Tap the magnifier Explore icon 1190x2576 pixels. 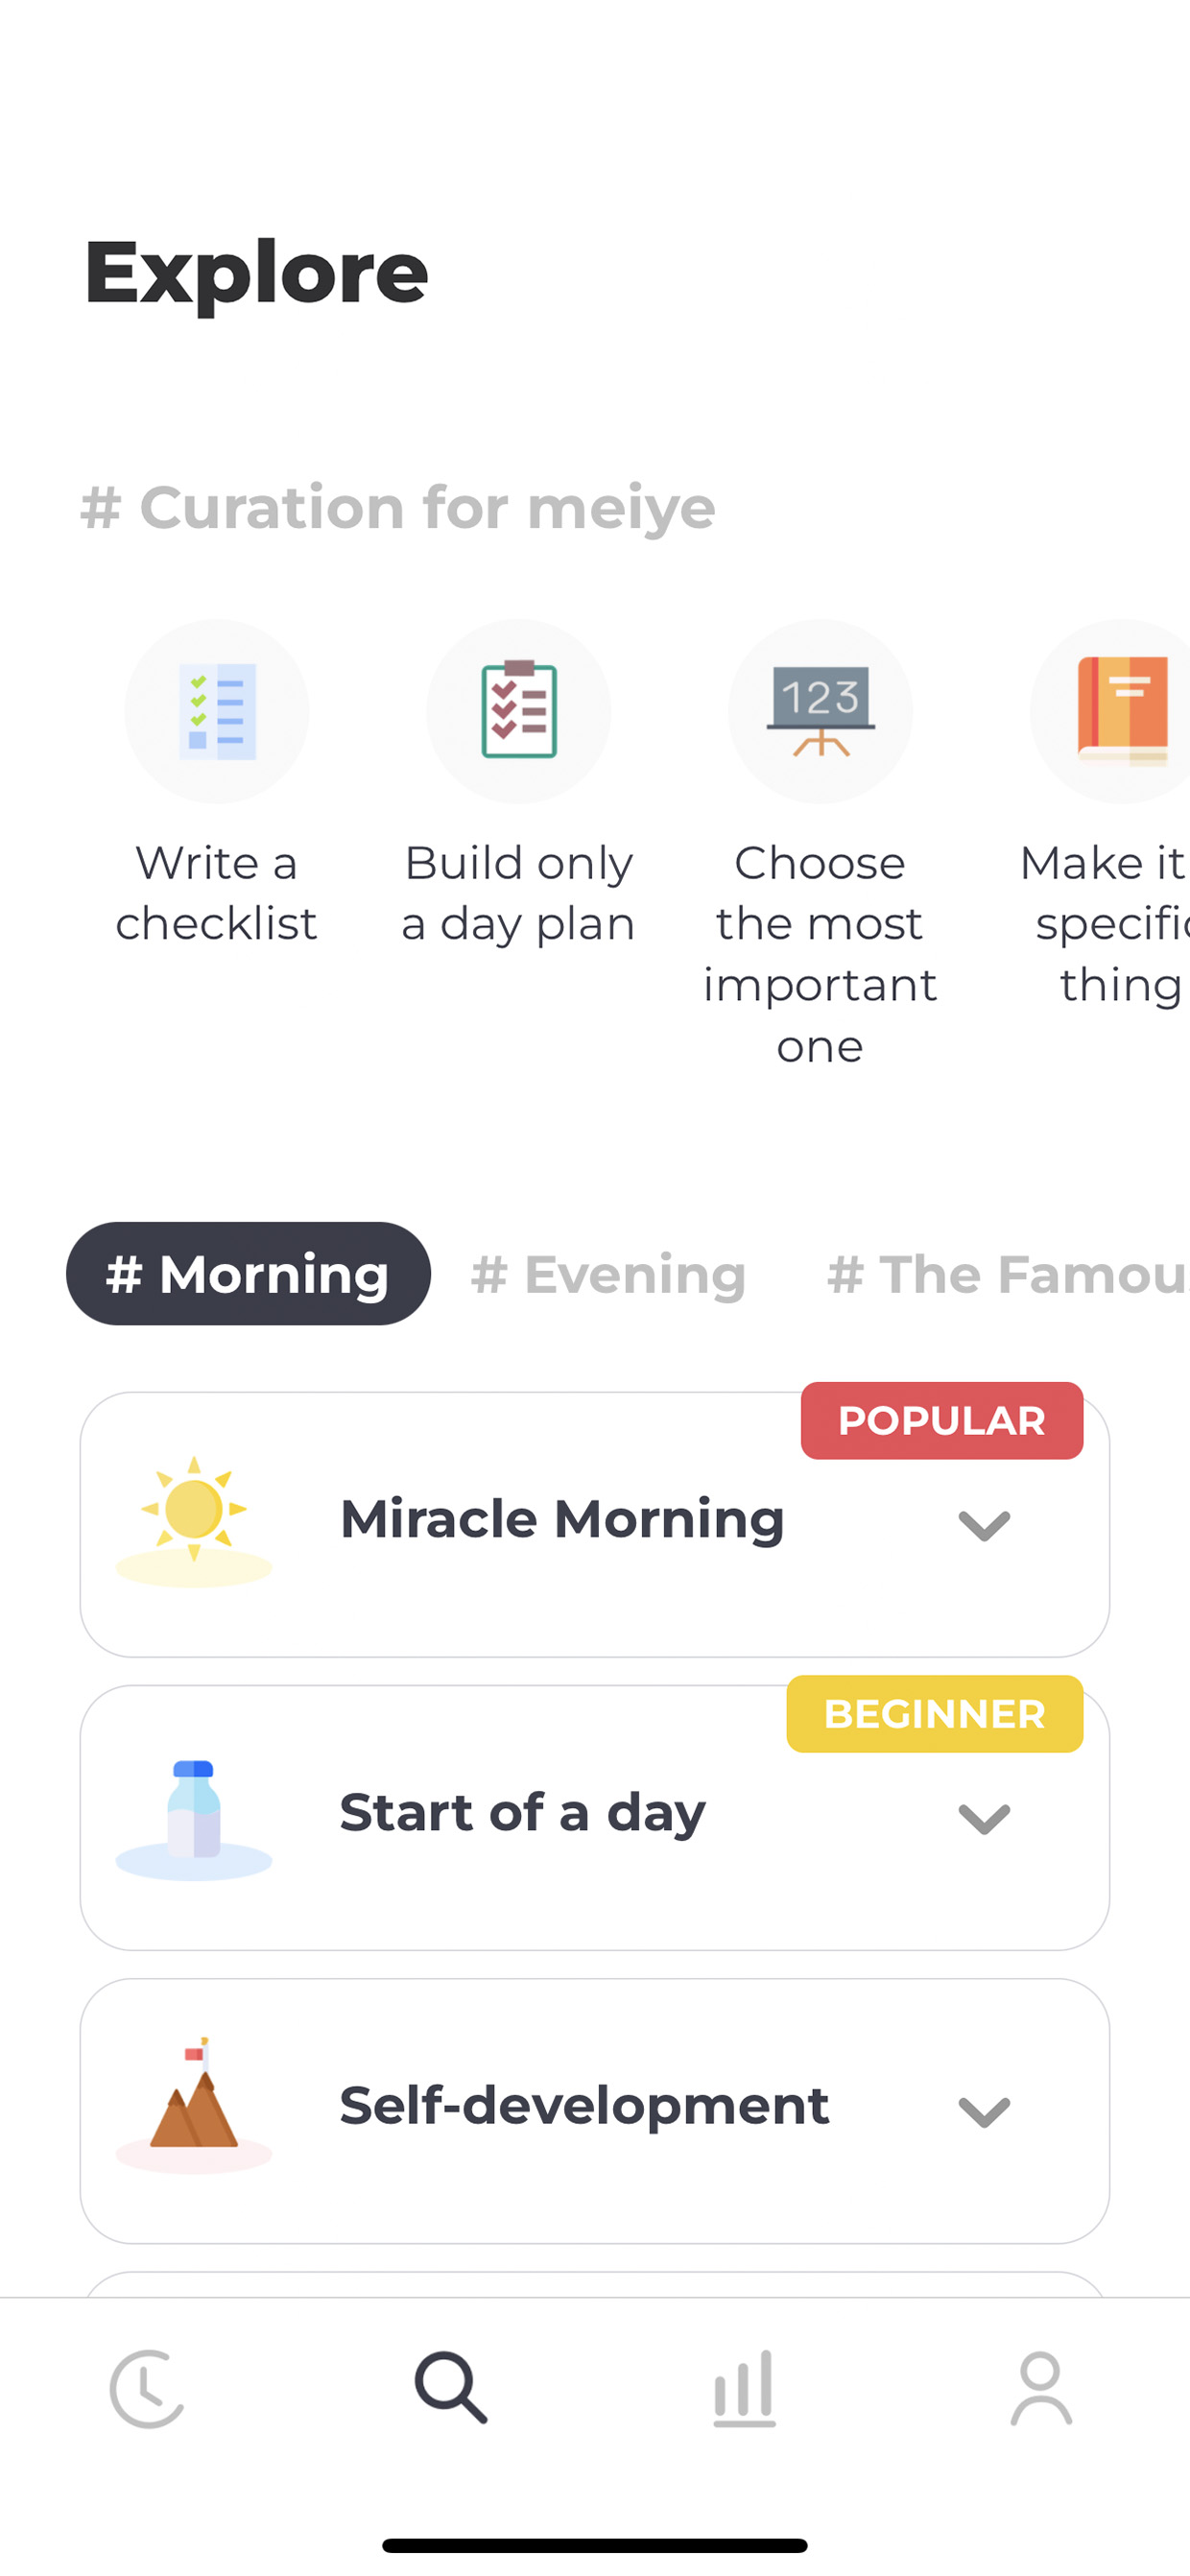click(x=451, y=2388)
